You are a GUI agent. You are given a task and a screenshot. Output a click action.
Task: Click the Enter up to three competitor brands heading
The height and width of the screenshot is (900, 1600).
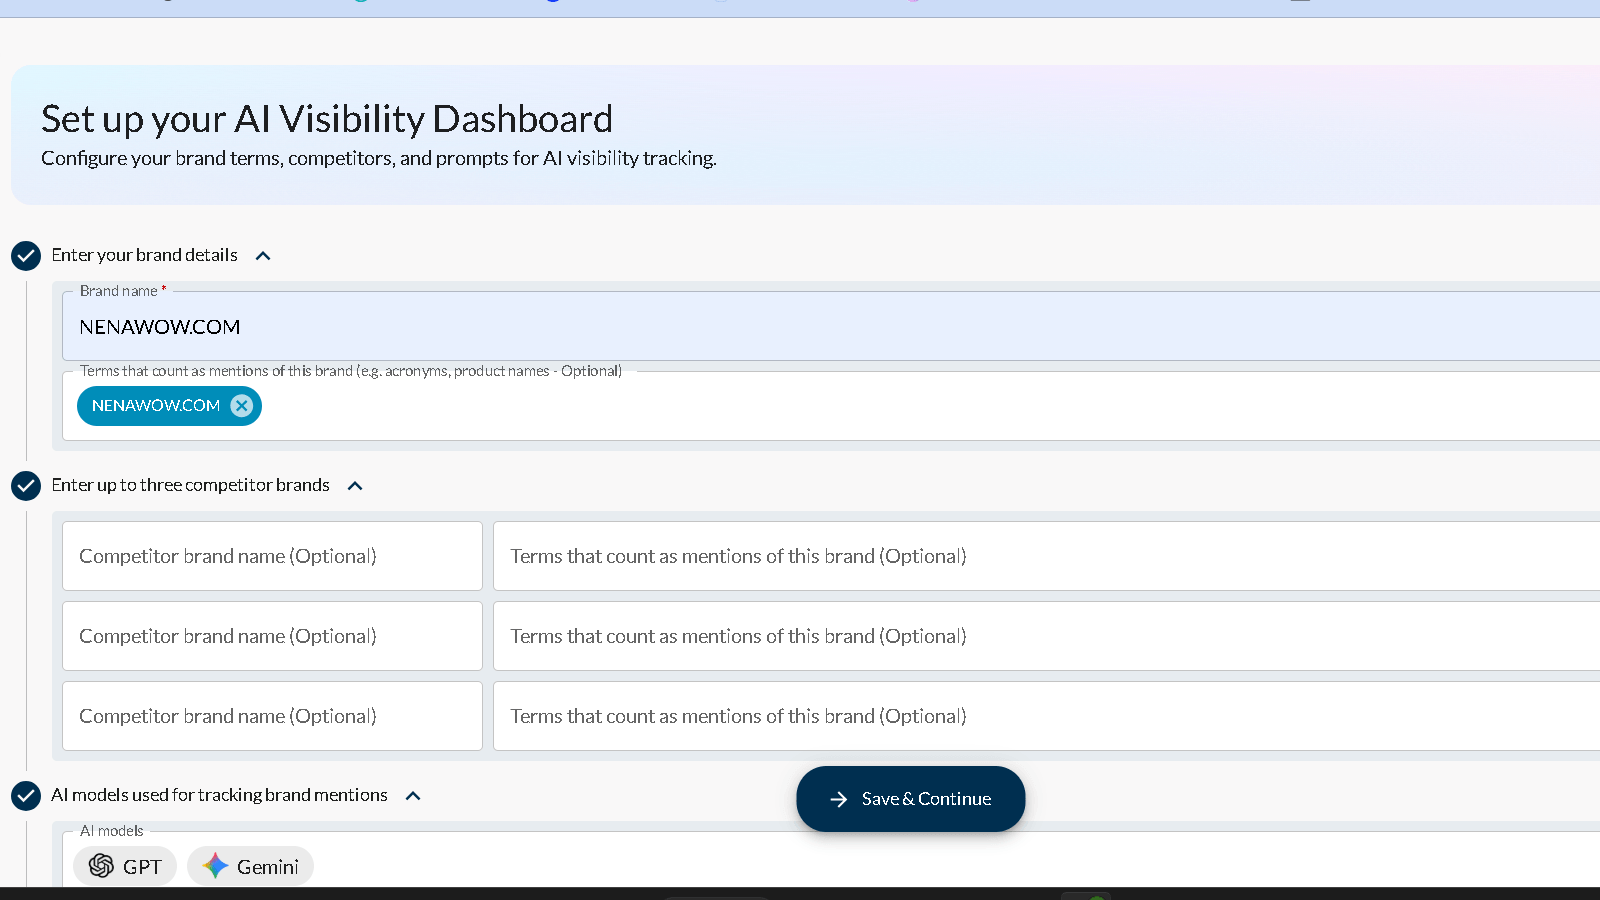pos(191,485)
